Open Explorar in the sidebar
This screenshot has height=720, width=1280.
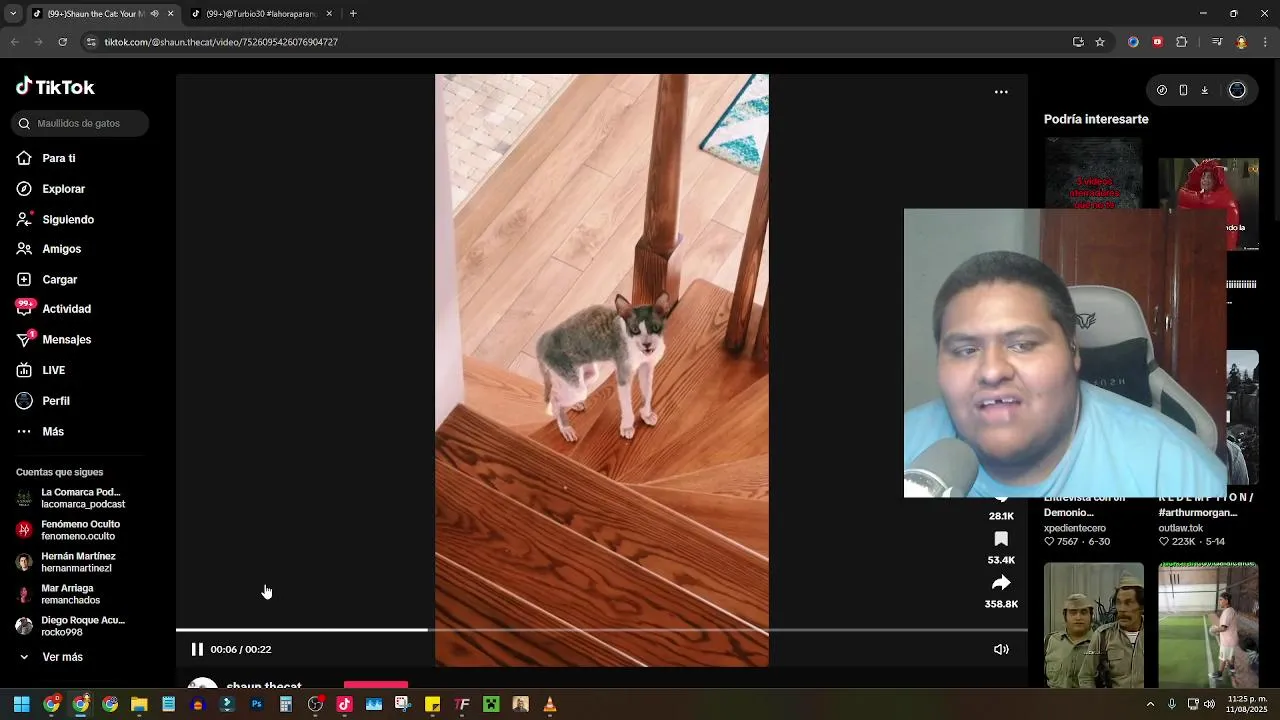[51, 189]
